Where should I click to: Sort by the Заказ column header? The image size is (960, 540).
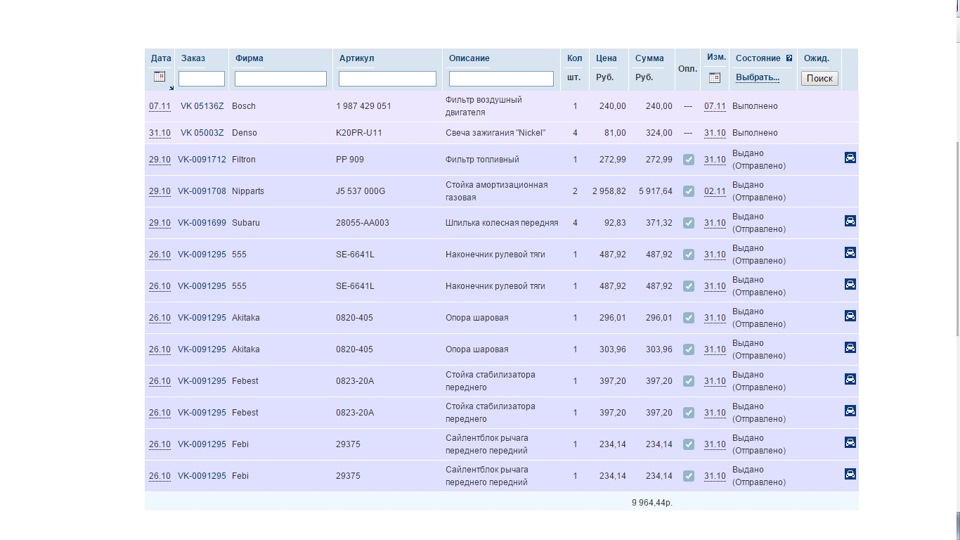tap(193, 58)
